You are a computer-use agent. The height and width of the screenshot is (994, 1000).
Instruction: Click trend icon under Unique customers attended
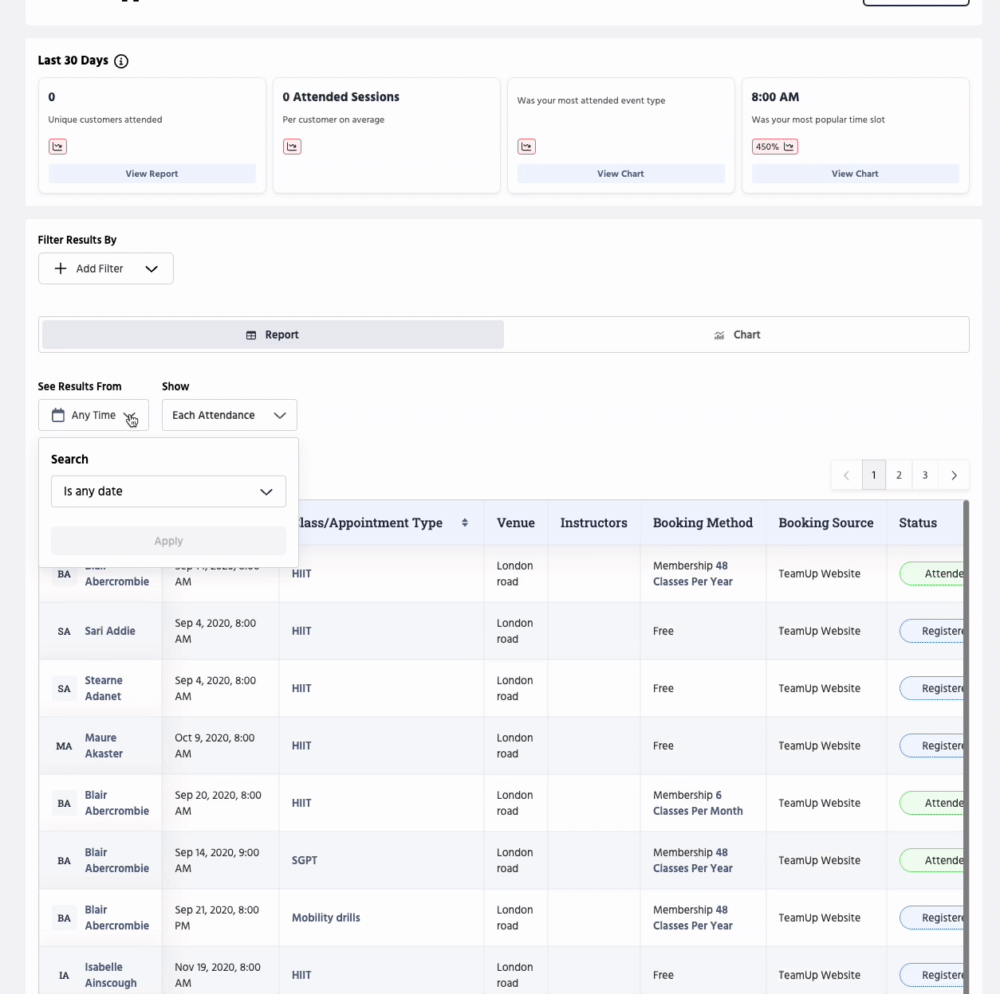coord(57,147)
